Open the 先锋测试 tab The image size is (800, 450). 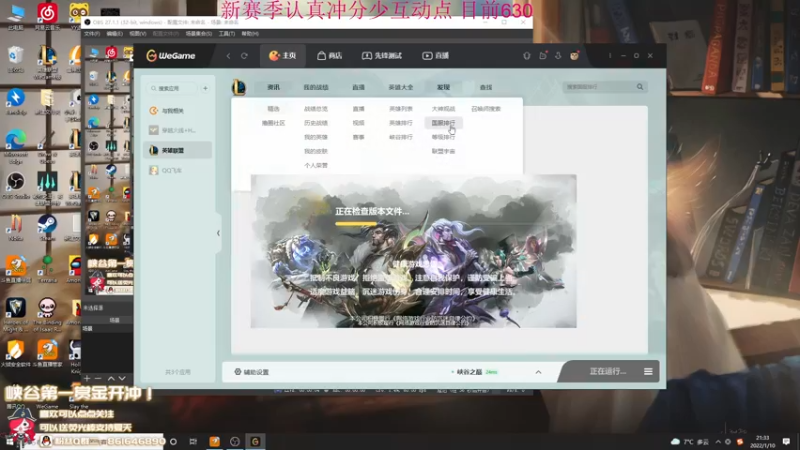(382, 56)
